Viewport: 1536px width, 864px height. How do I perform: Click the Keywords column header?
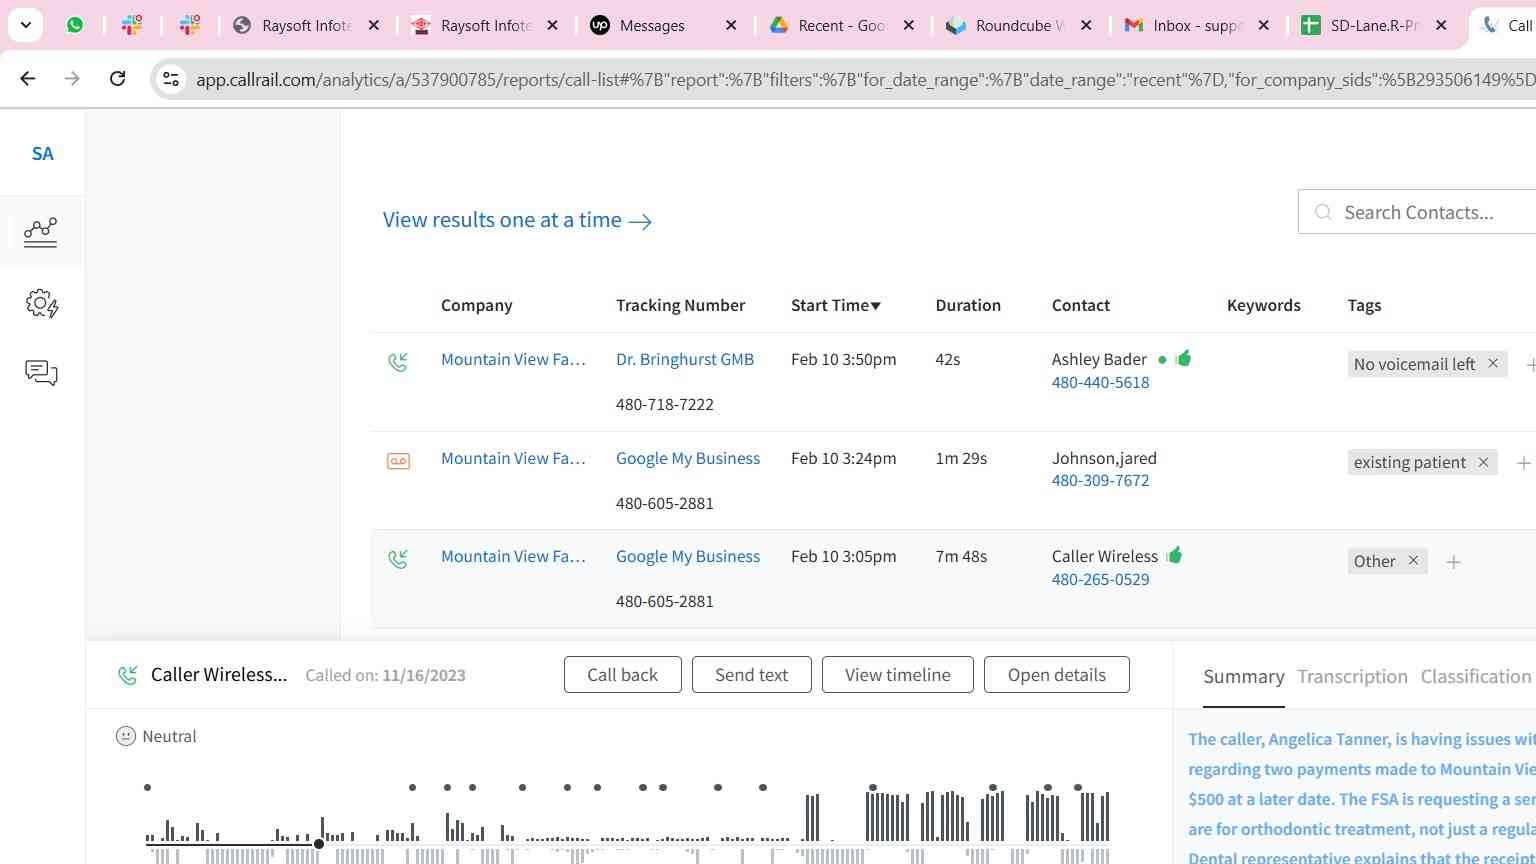tap(1263, 305)
